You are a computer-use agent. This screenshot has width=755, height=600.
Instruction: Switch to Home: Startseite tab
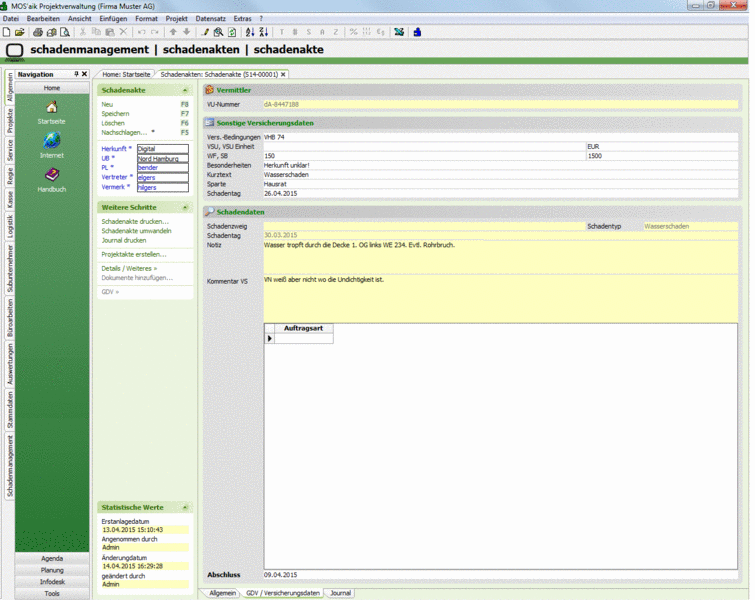click(x=126, y=75)
